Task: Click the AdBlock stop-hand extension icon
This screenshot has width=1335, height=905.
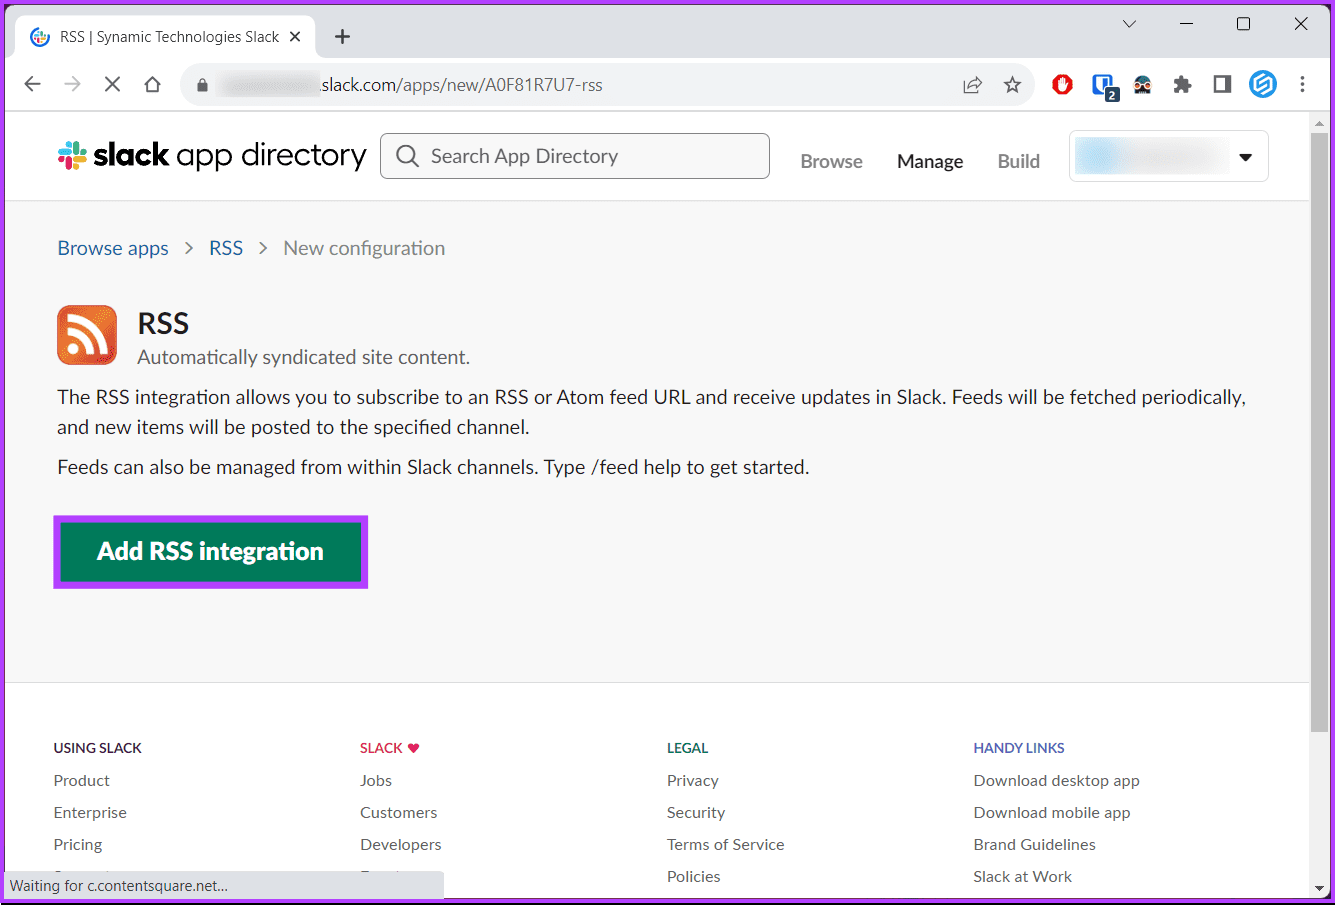Action: (1061, 85)
